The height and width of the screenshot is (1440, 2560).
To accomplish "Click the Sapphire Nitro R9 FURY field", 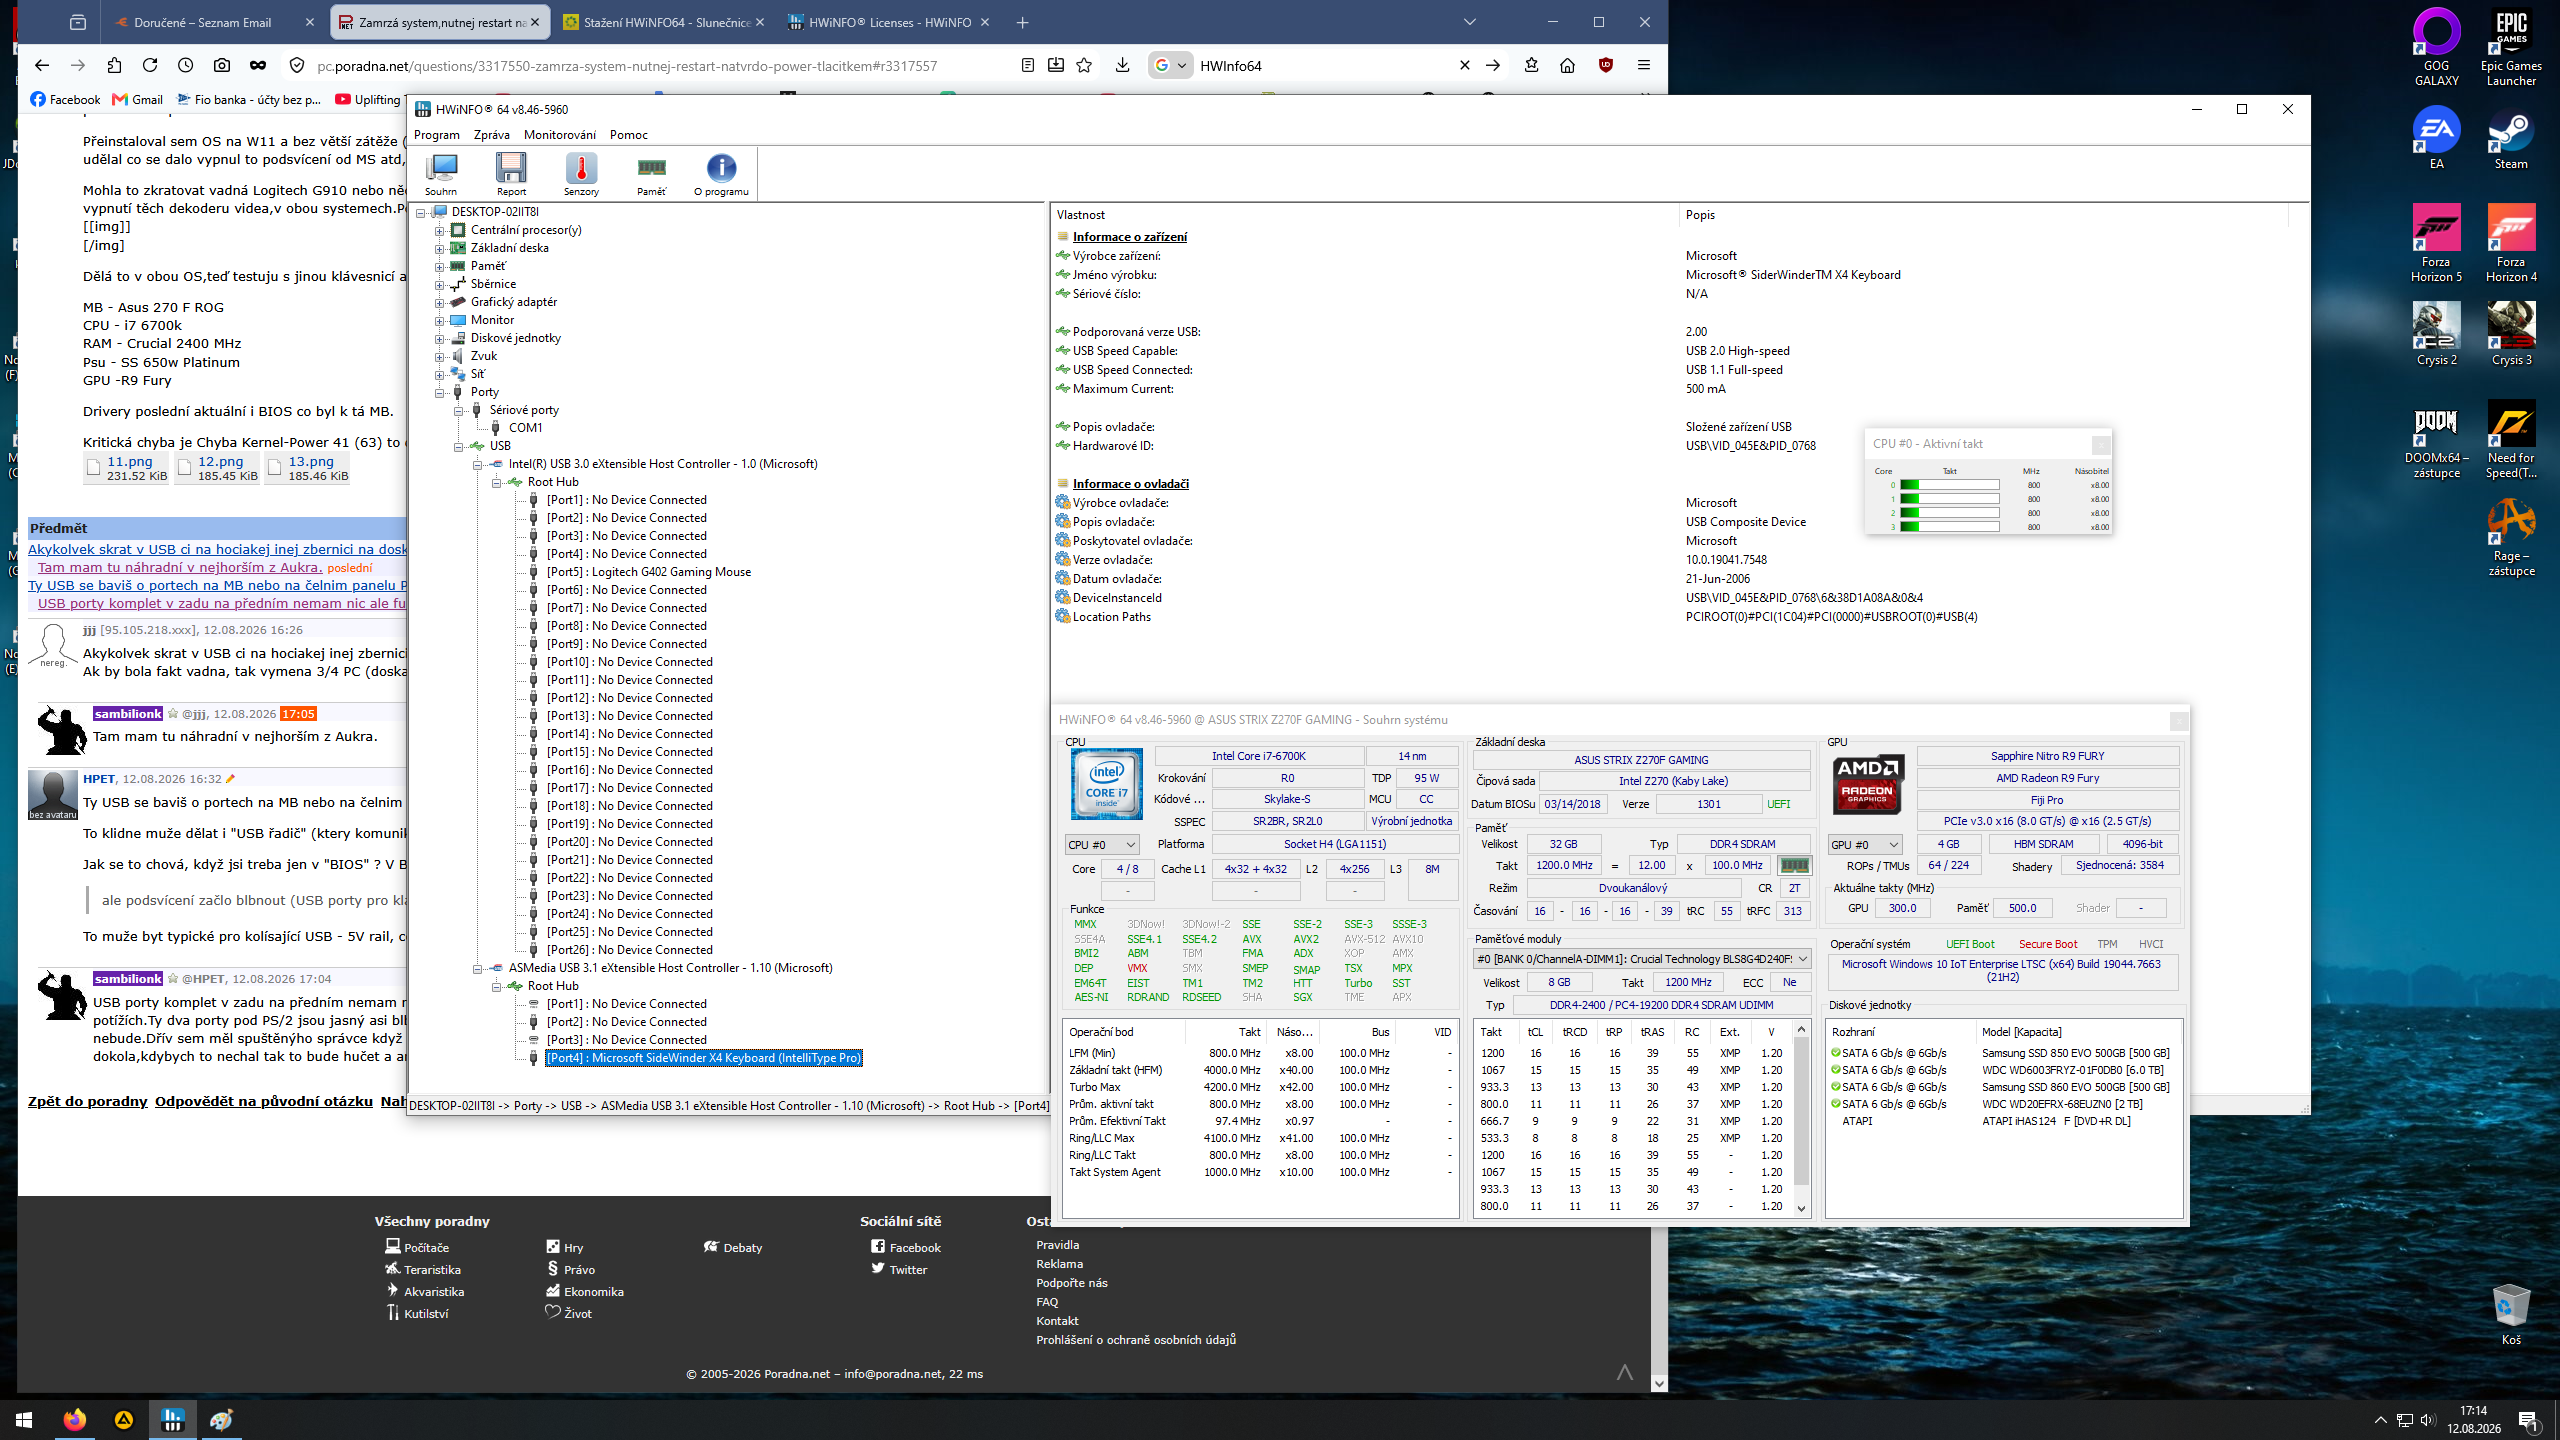I will click(x=2047, y=756).
